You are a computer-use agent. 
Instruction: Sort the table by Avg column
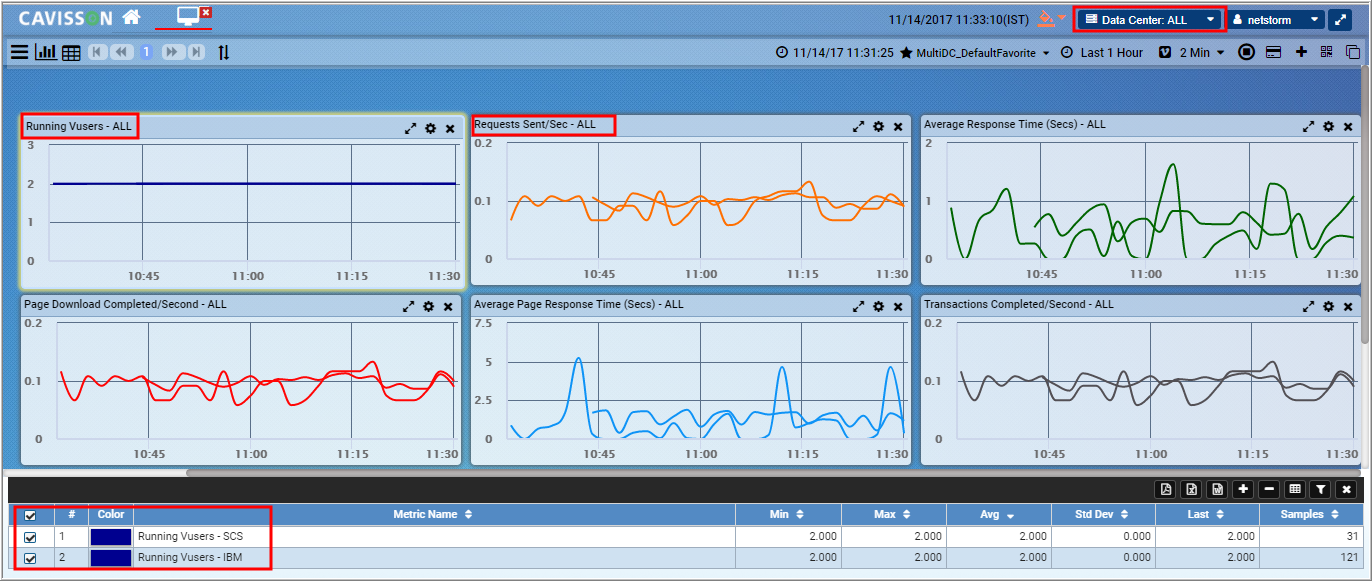(x=999, y=515)
